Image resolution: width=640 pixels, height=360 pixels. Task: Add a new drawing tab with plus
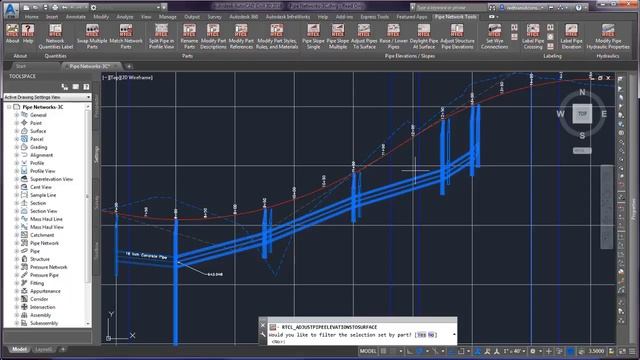(129, 66)
